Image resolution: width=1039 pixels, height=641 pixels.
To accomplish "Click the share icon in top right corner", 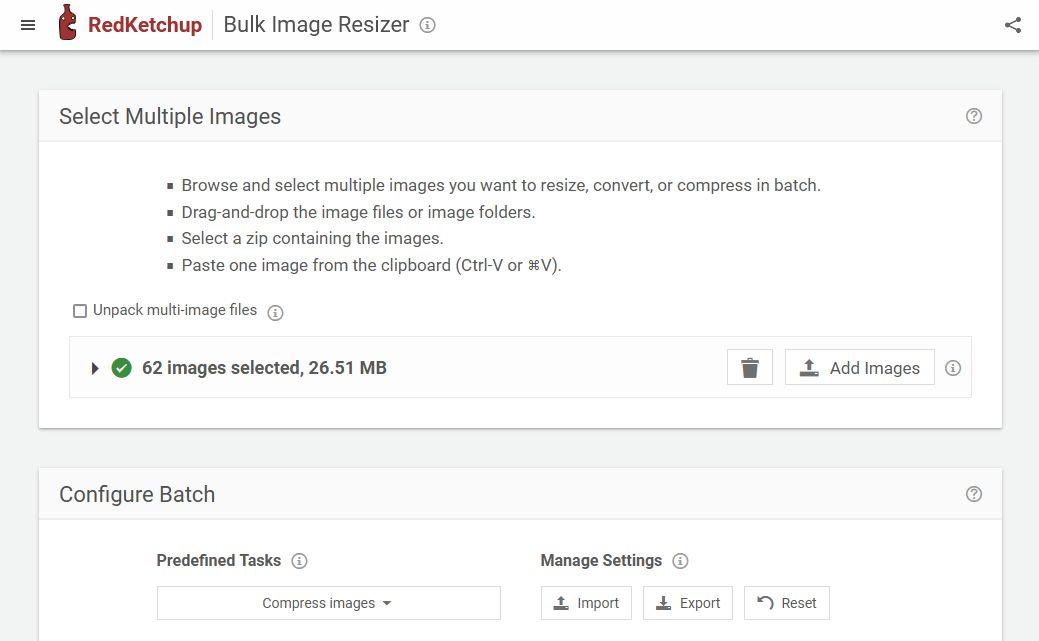I will (x=1014, y=25).
